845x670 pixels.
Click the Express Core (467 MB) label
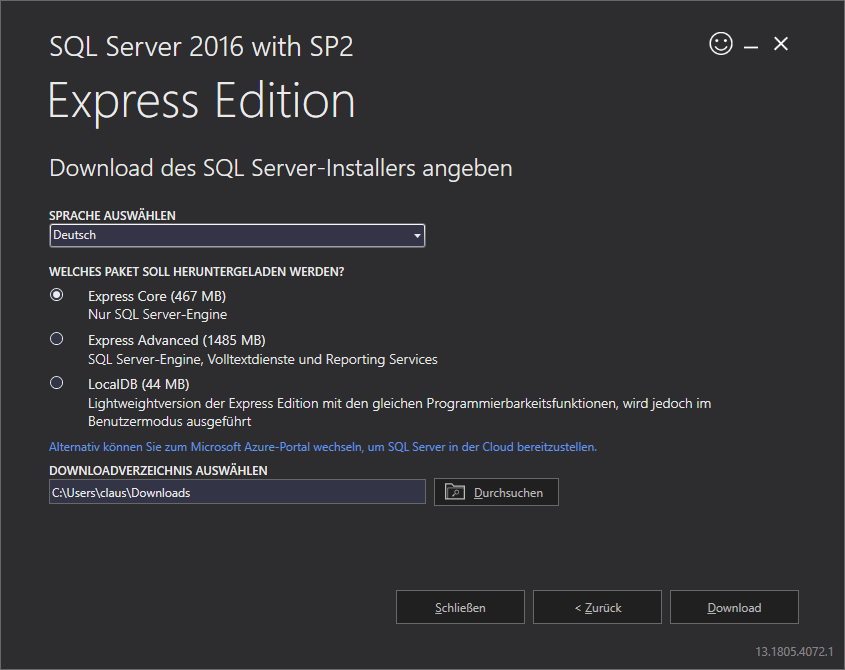156,296
